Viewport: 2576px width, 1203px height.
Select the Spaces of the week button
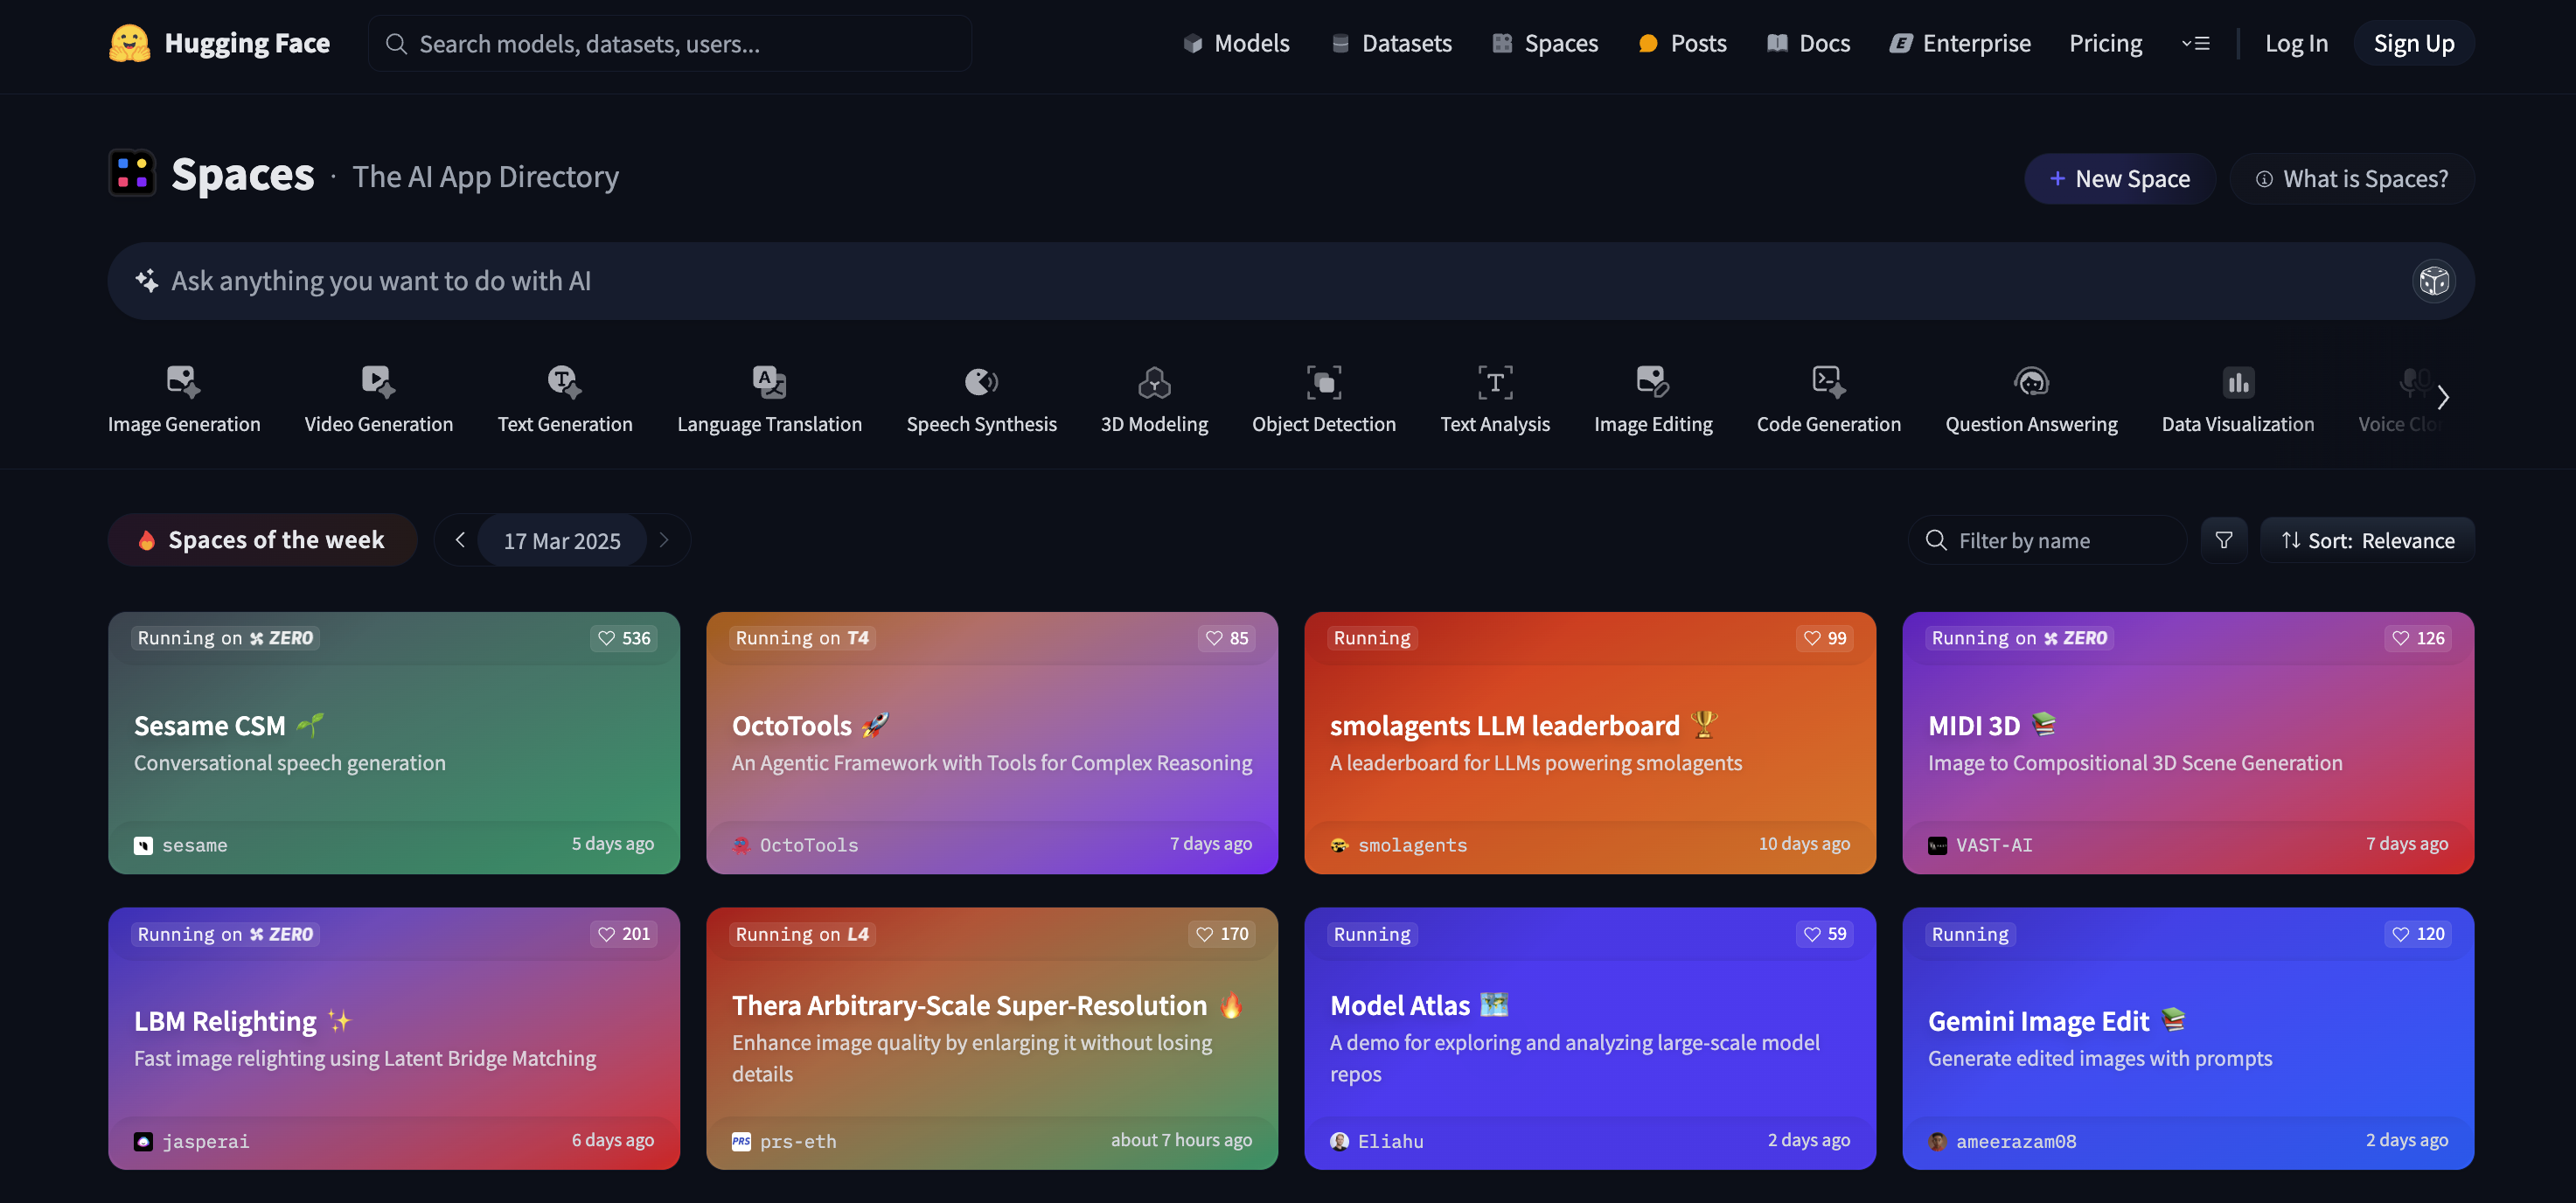pyautogui.click(x=262, y=540)
